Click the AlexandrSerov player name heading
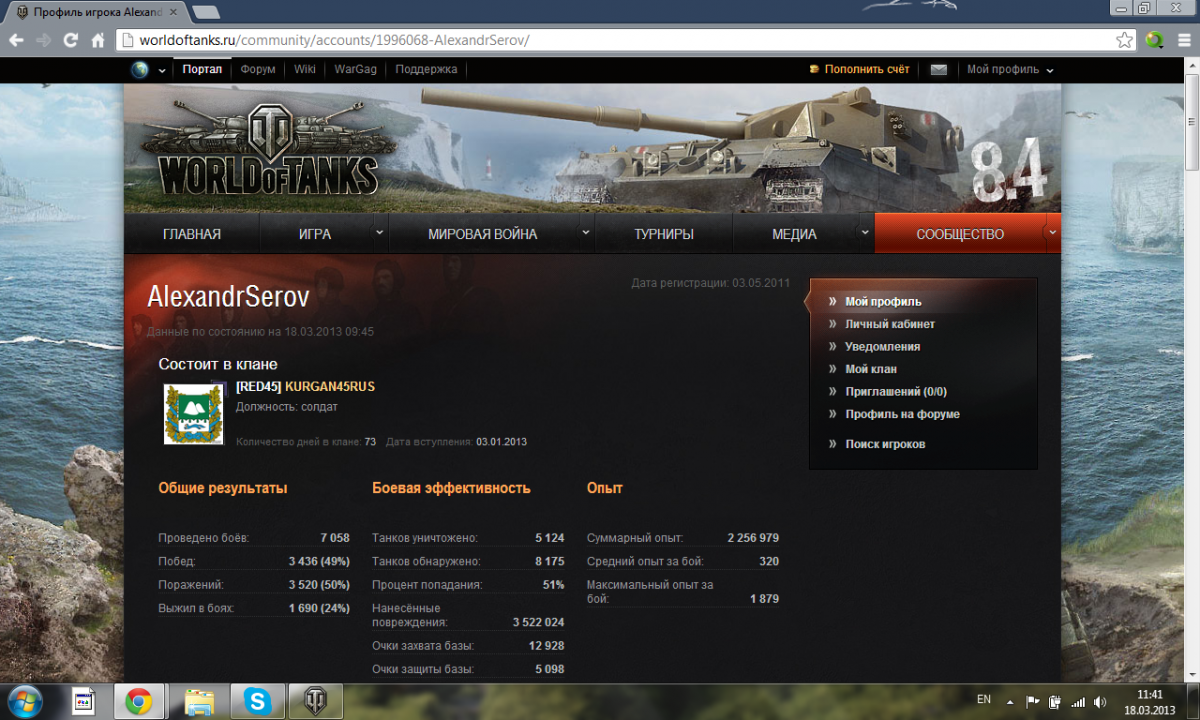 click(x=228, y=296)
